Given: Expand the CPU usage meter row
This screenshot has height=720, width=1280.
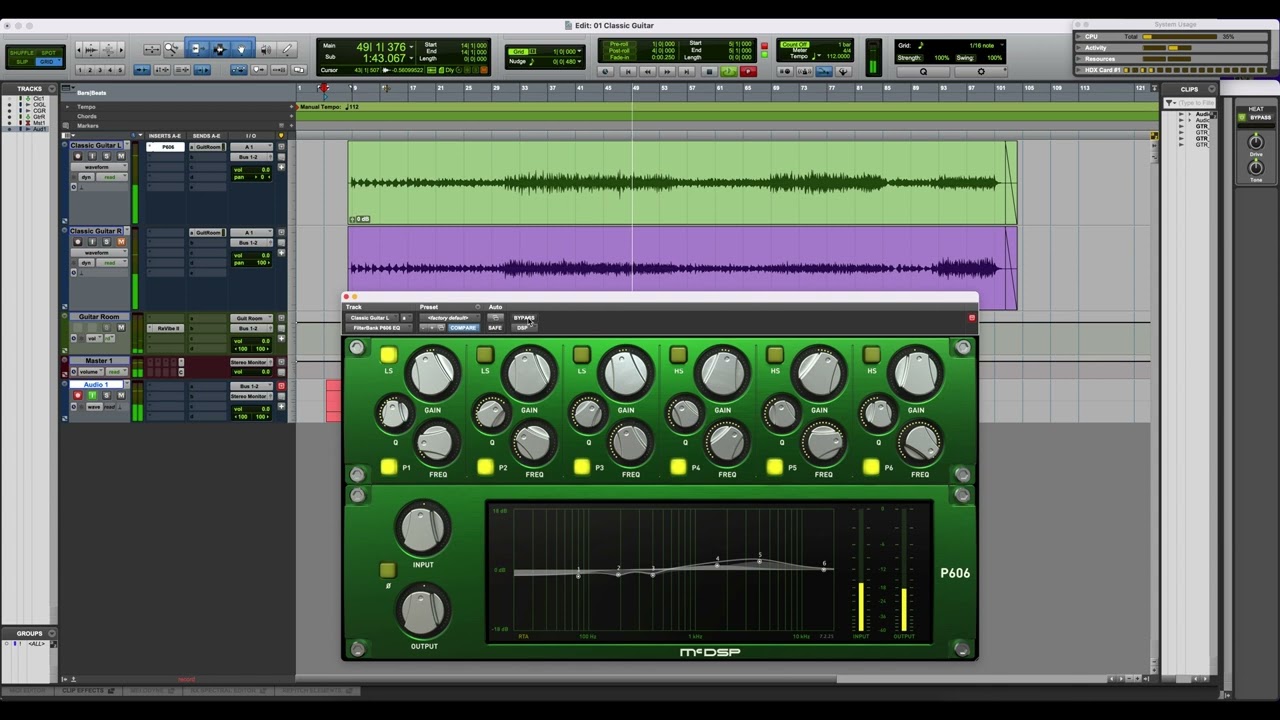Looking at the screenshot, I should pyautogui.click(x=1078, y=36).
